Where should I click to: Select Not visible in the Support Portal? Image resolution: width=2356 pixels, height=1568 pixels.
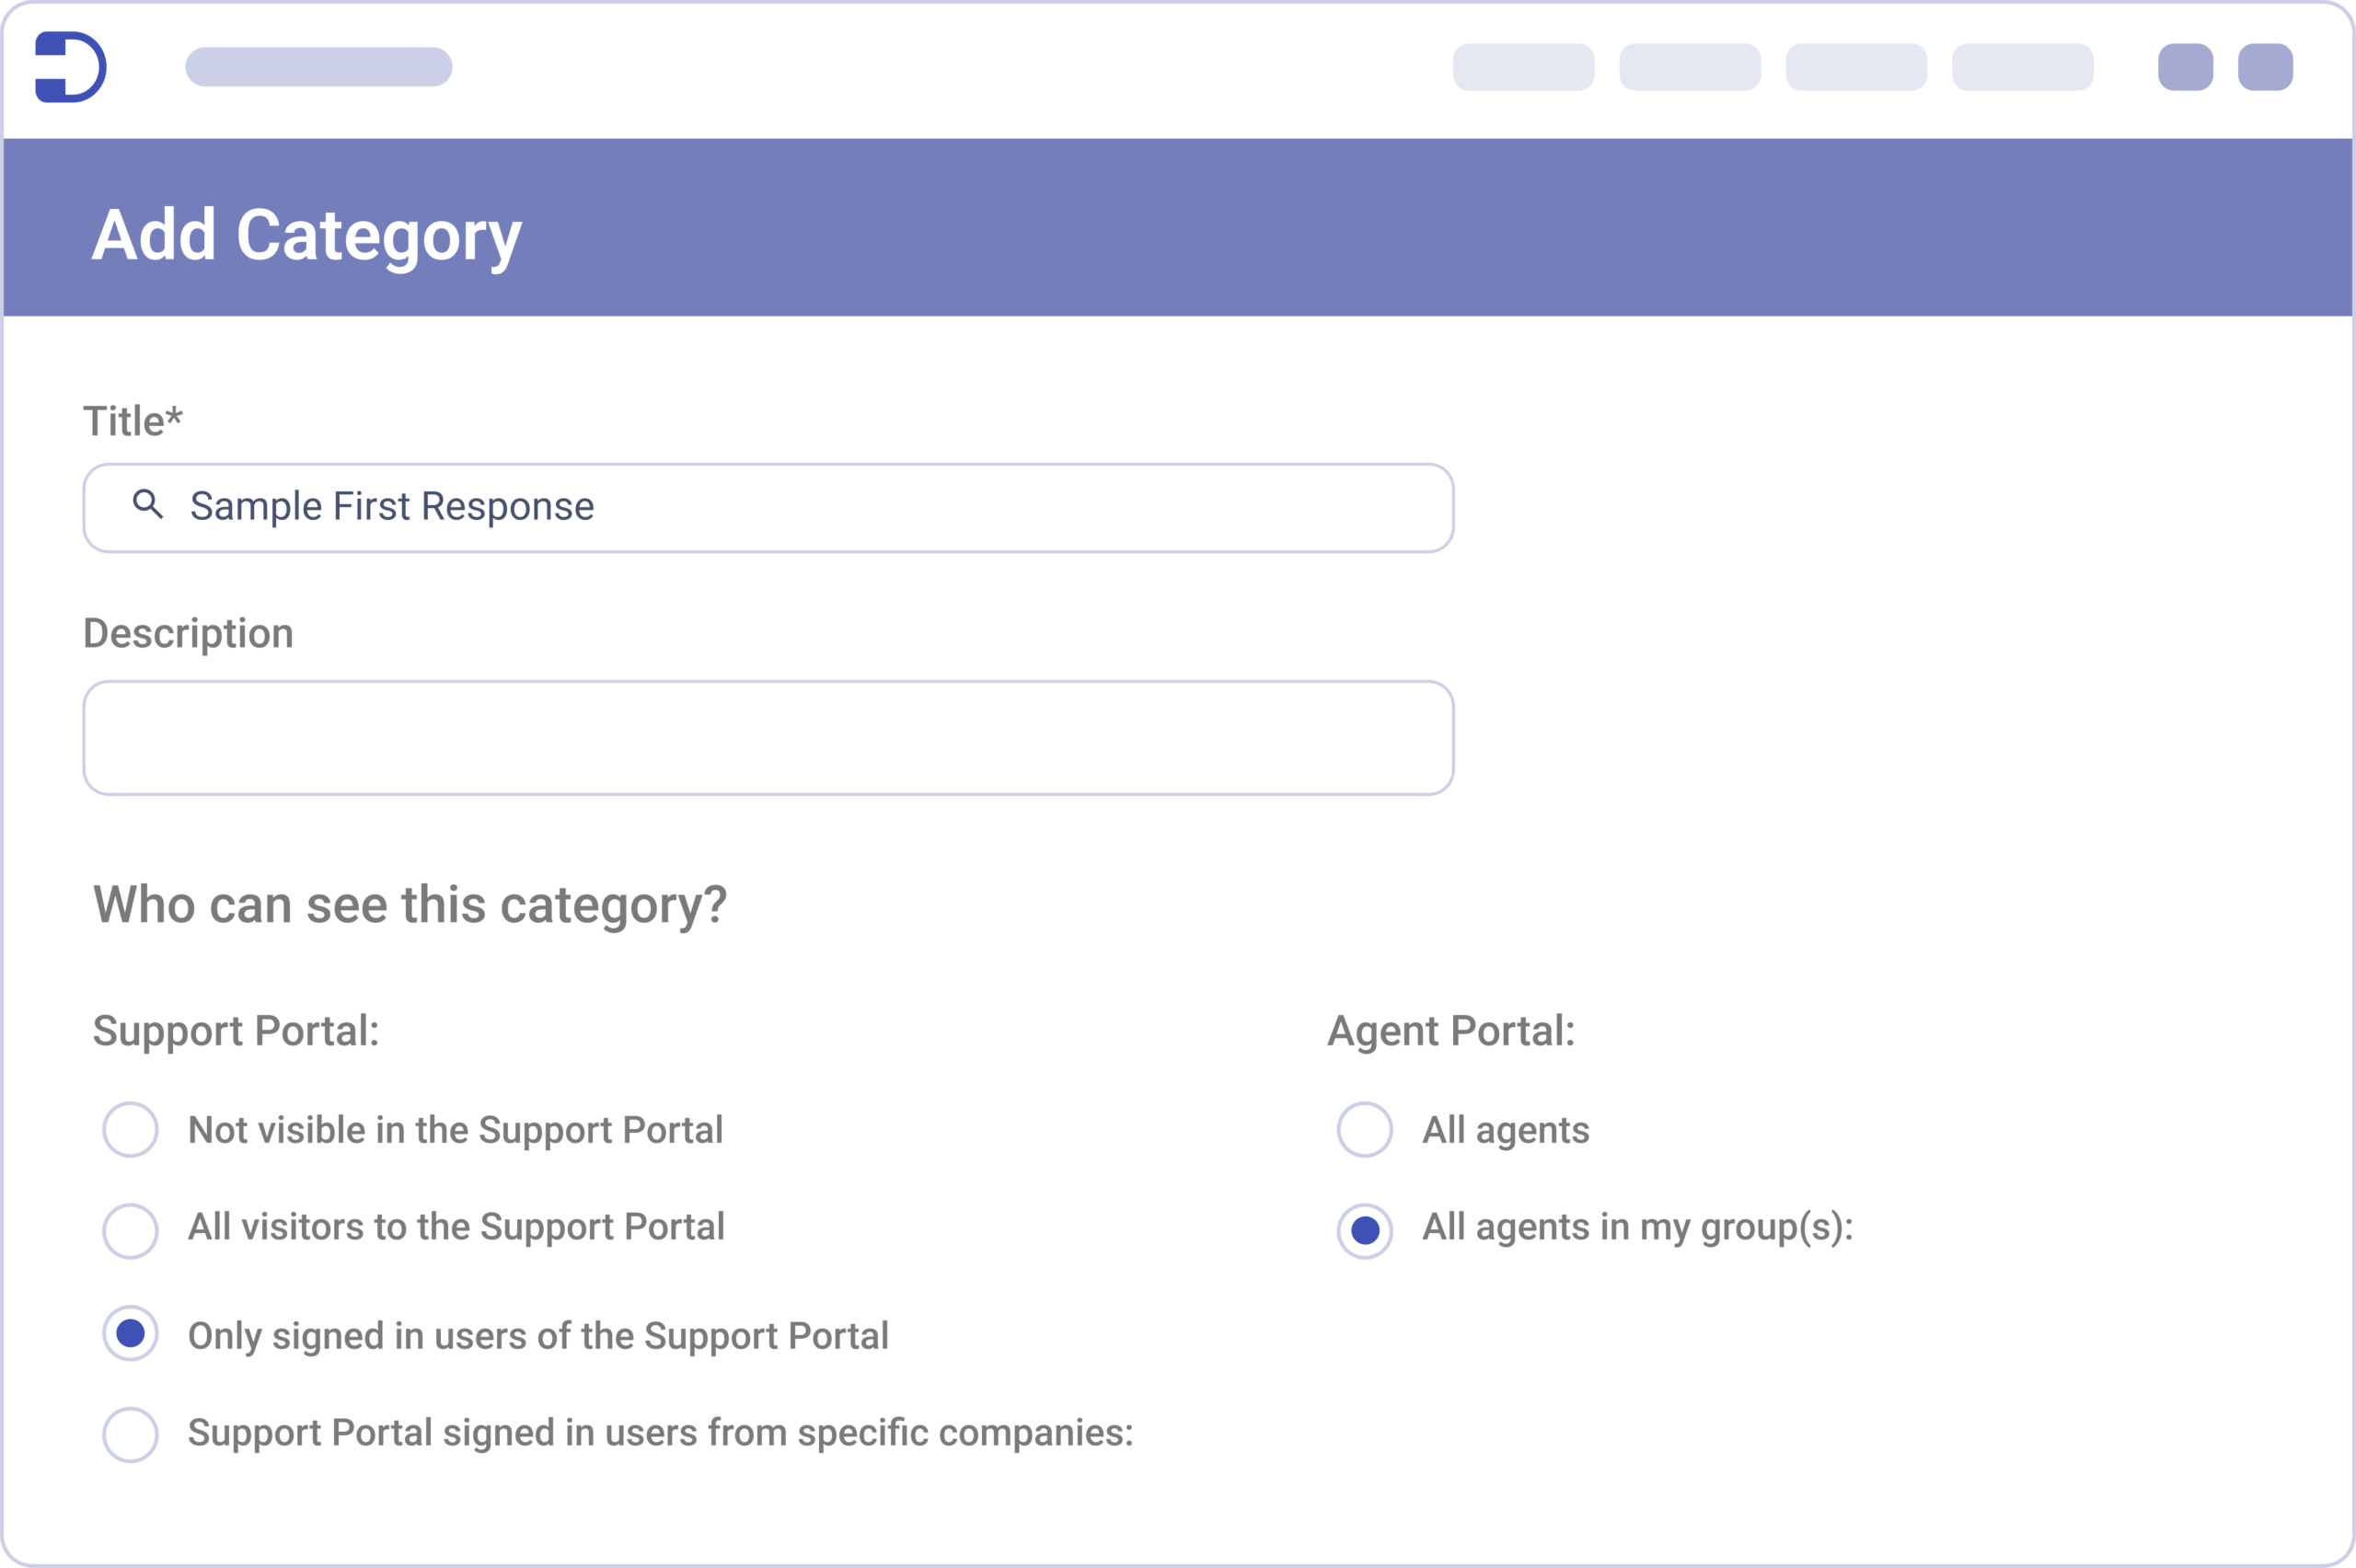point(131,1130)
